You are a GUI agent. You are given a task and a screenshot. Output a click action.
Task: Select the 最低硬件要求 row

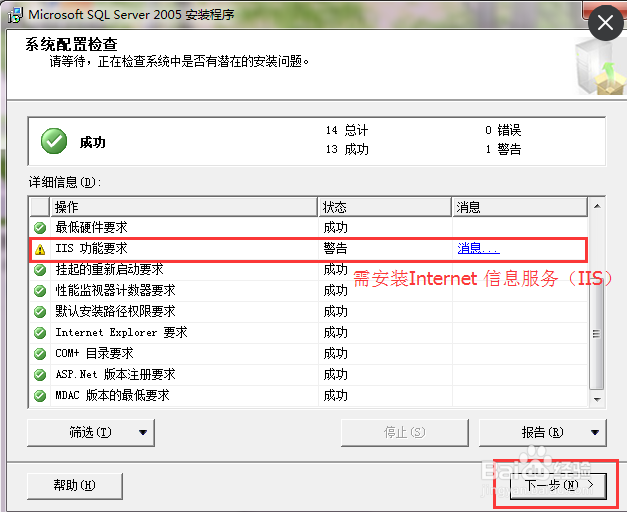[309, 228]
